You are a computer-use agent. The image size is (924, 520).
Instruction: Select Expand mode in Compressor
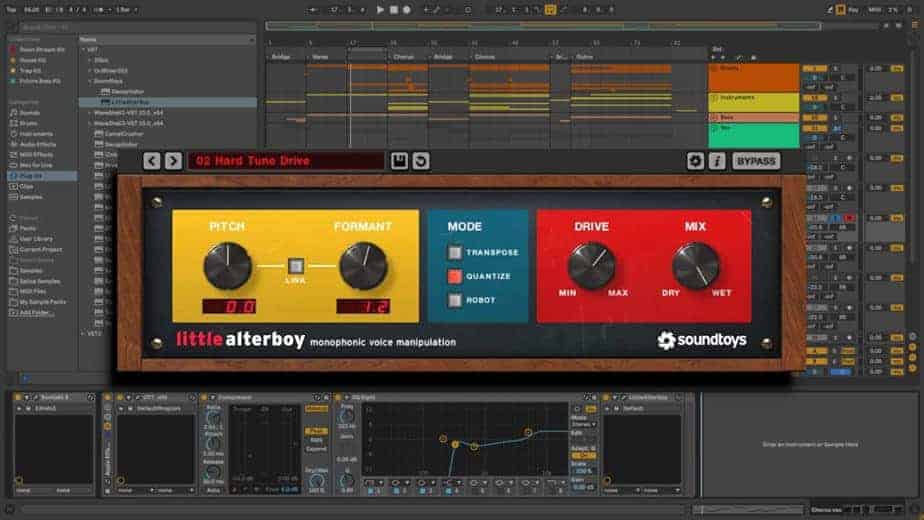coord(316,449)
